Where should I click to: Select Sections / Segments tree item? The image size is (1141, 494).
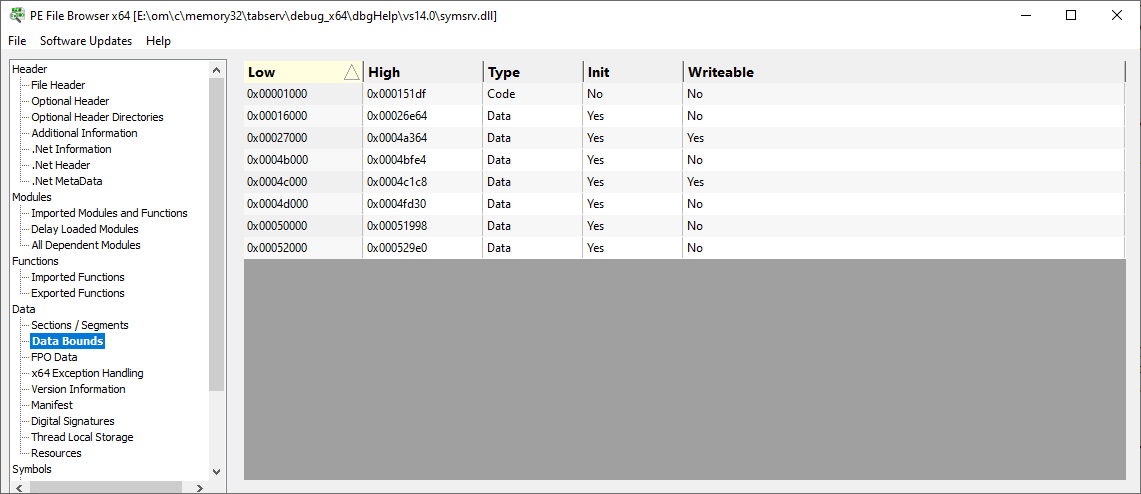[80, 325]
